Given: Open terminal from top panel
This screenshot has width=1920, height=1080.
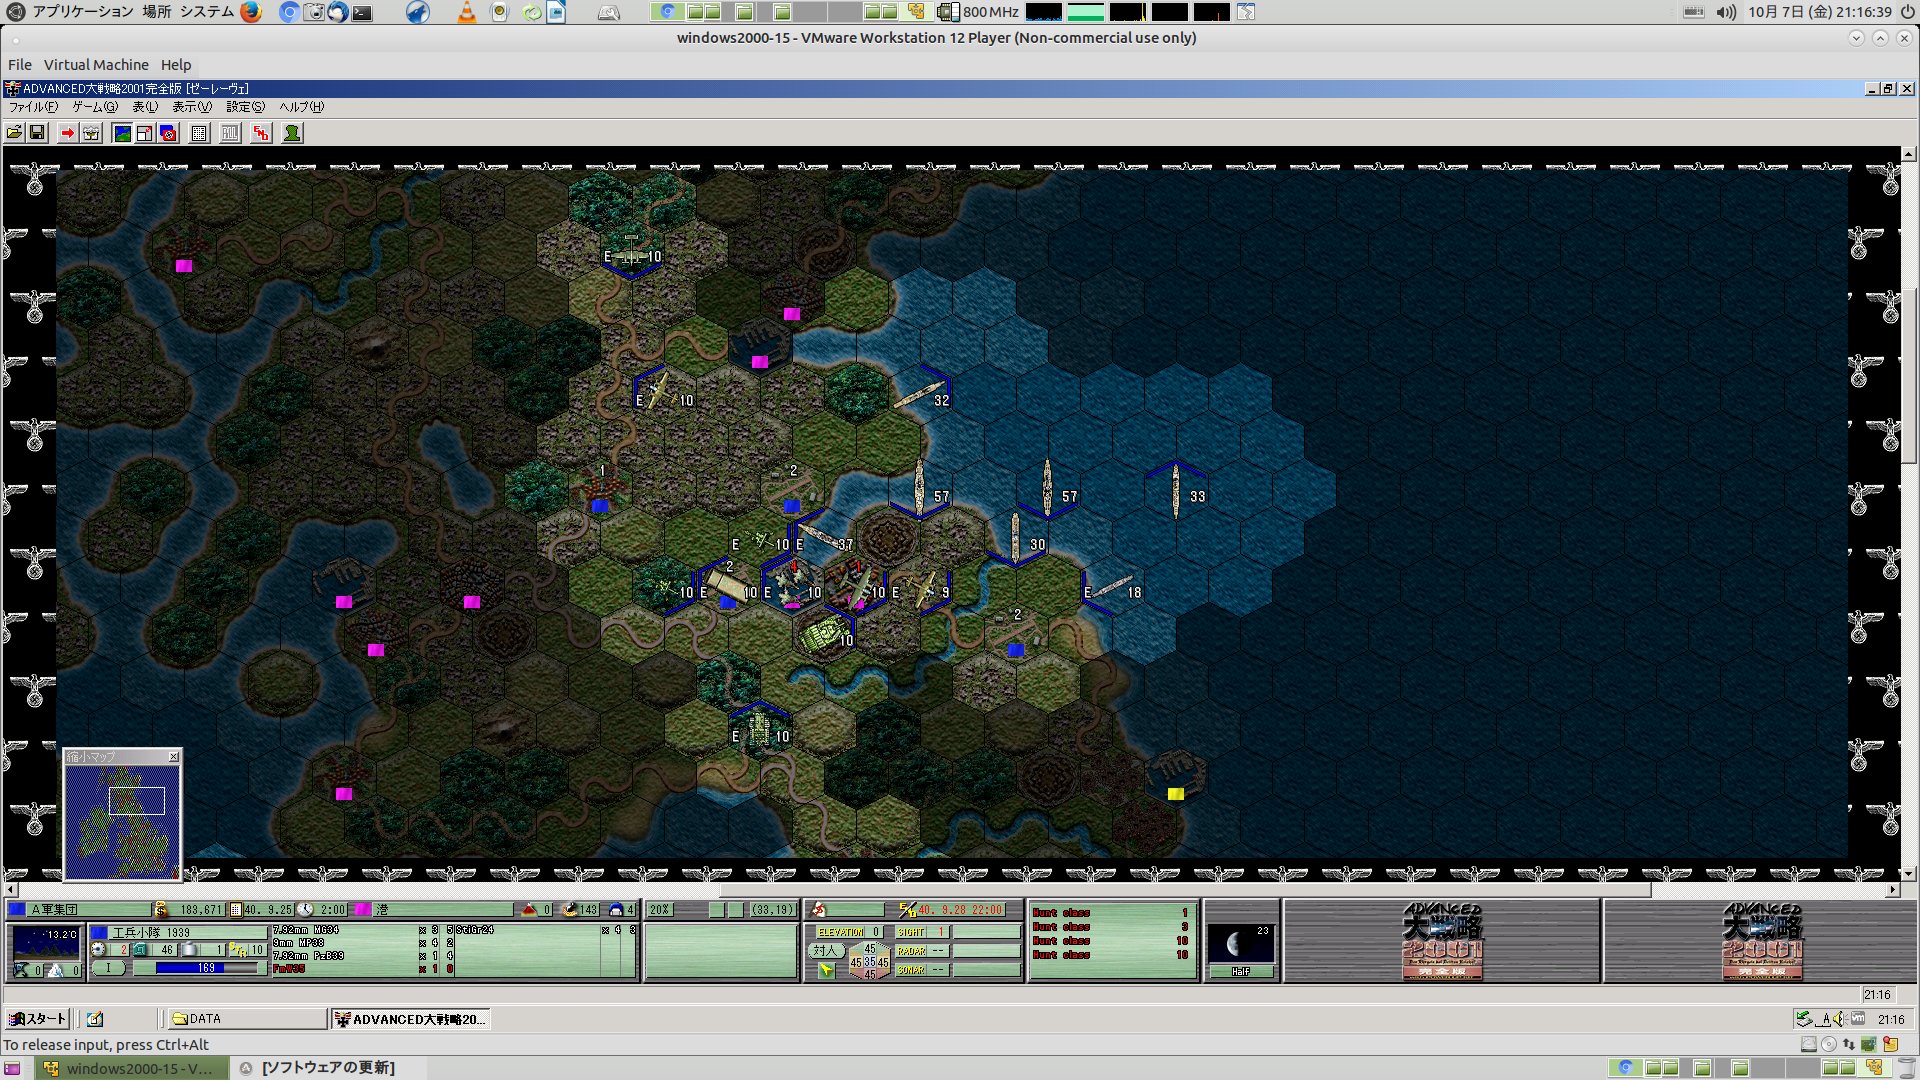Looking at the screenshot, I should click(362, 12).
